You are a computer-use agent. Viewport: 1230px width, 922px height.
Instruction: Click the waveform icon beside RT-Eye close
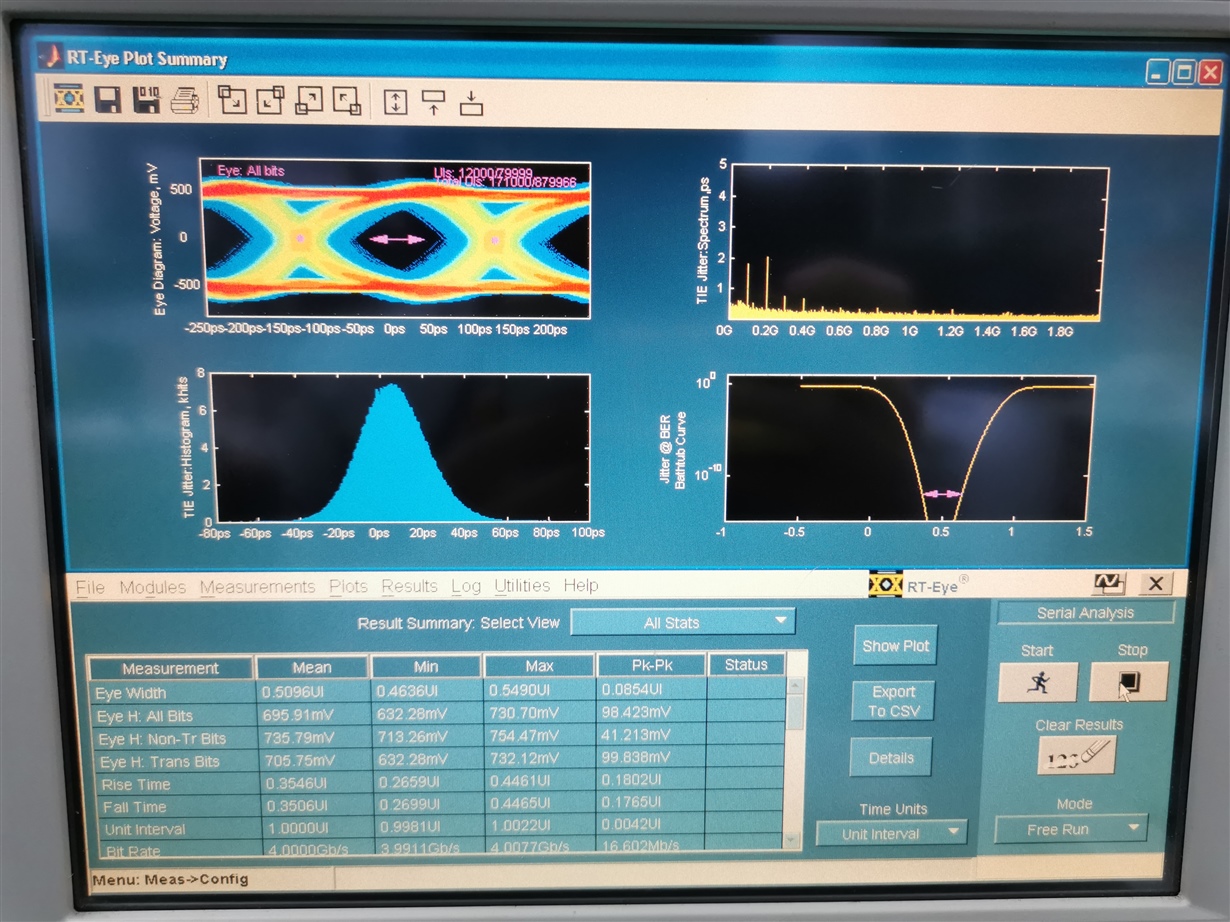[1108, 584]
